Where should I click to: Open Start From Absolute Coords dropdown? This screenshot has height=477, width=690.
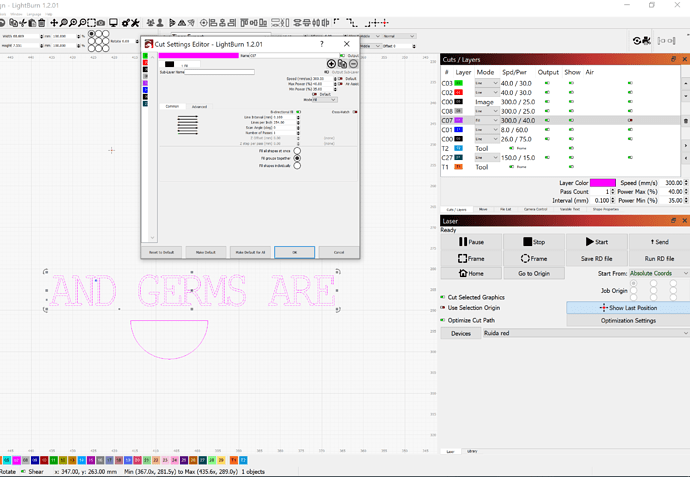coord(659,273)
